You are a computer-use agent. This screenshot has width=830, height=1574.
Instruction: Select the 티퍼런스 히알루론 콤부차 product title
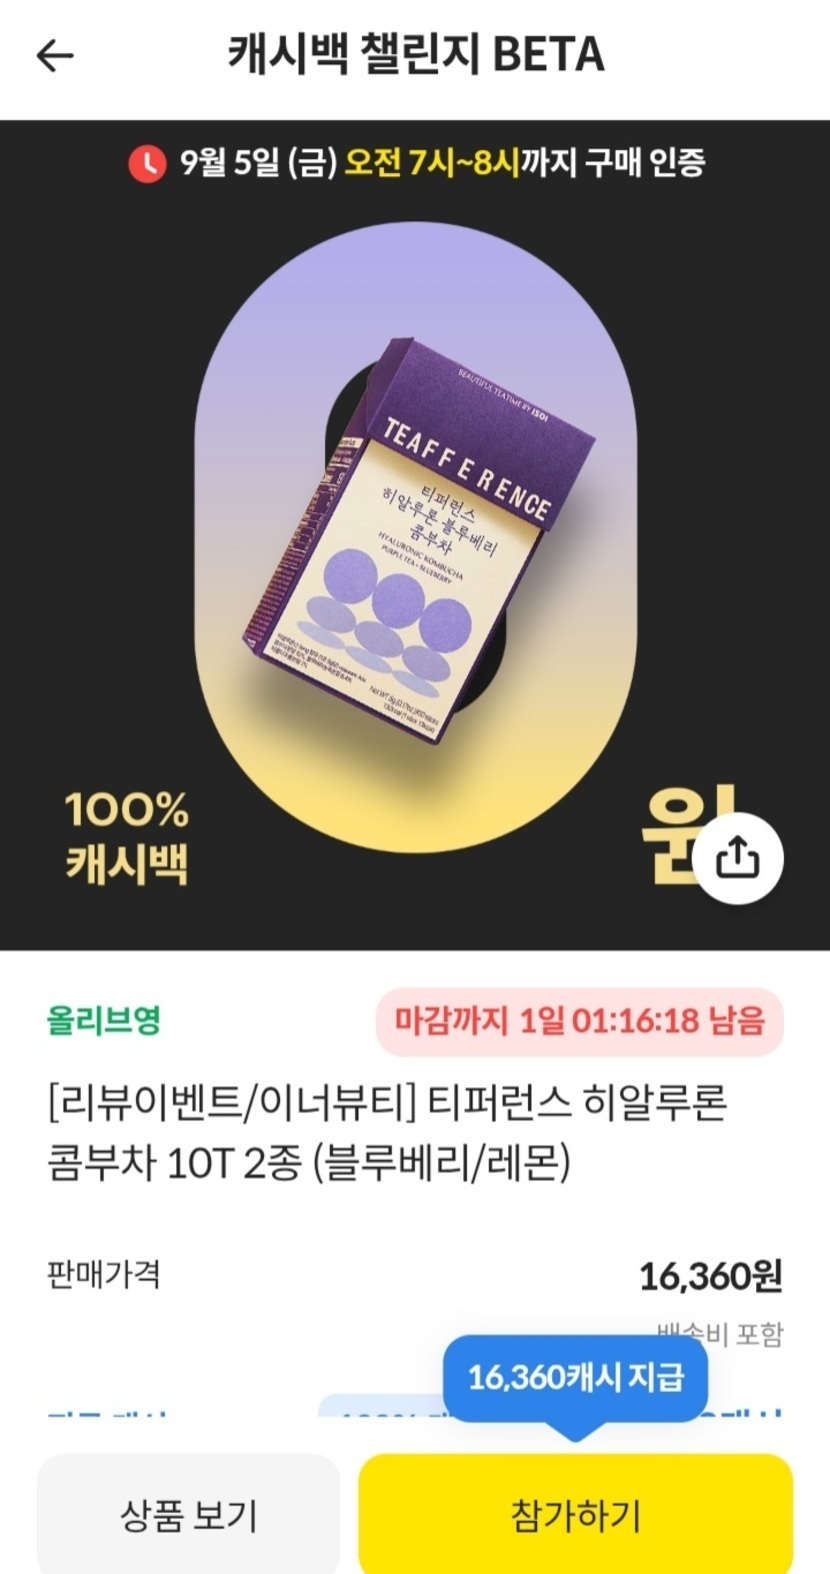(387, 1134)
